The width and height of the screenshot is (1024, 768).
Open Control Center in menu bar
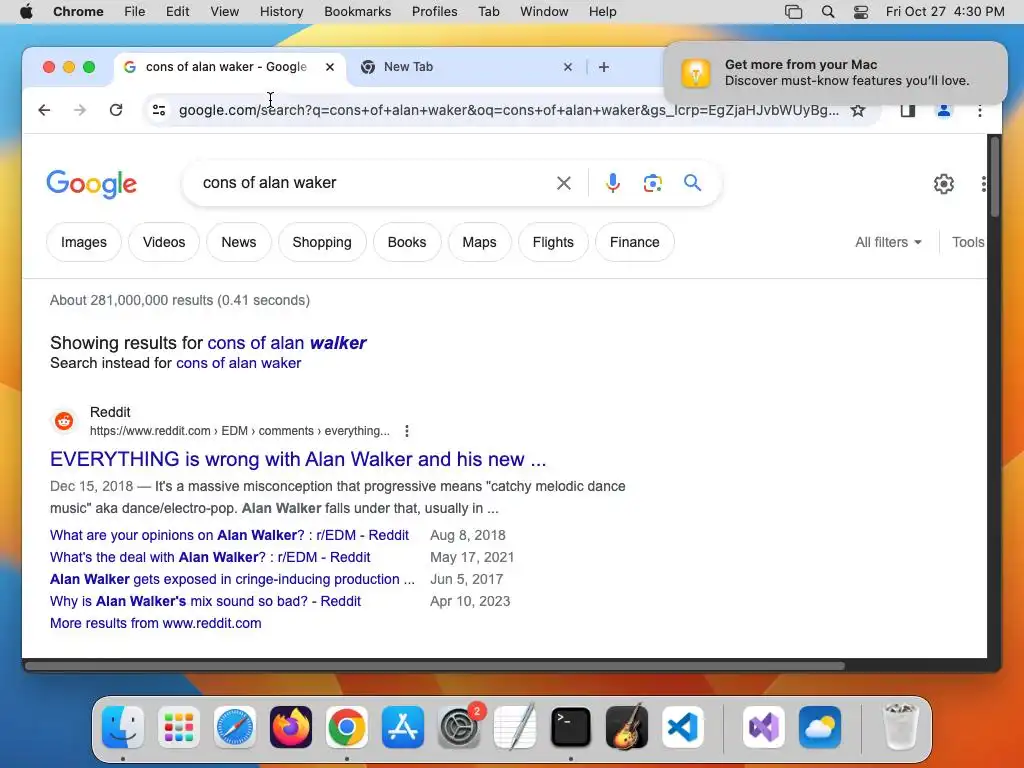(x=861, y=12)
